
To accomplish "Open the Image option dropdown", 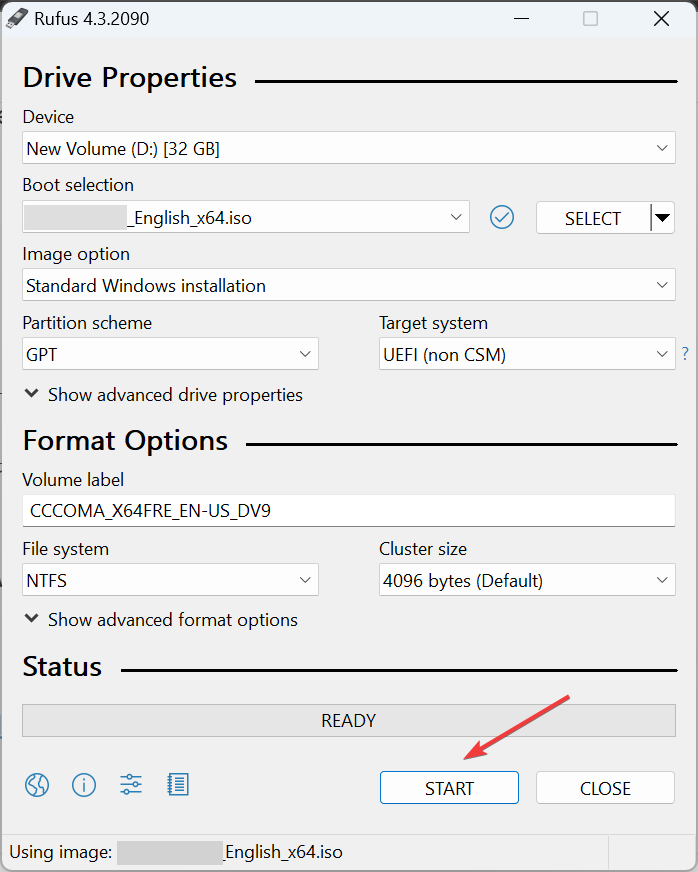I will point(349,285).
